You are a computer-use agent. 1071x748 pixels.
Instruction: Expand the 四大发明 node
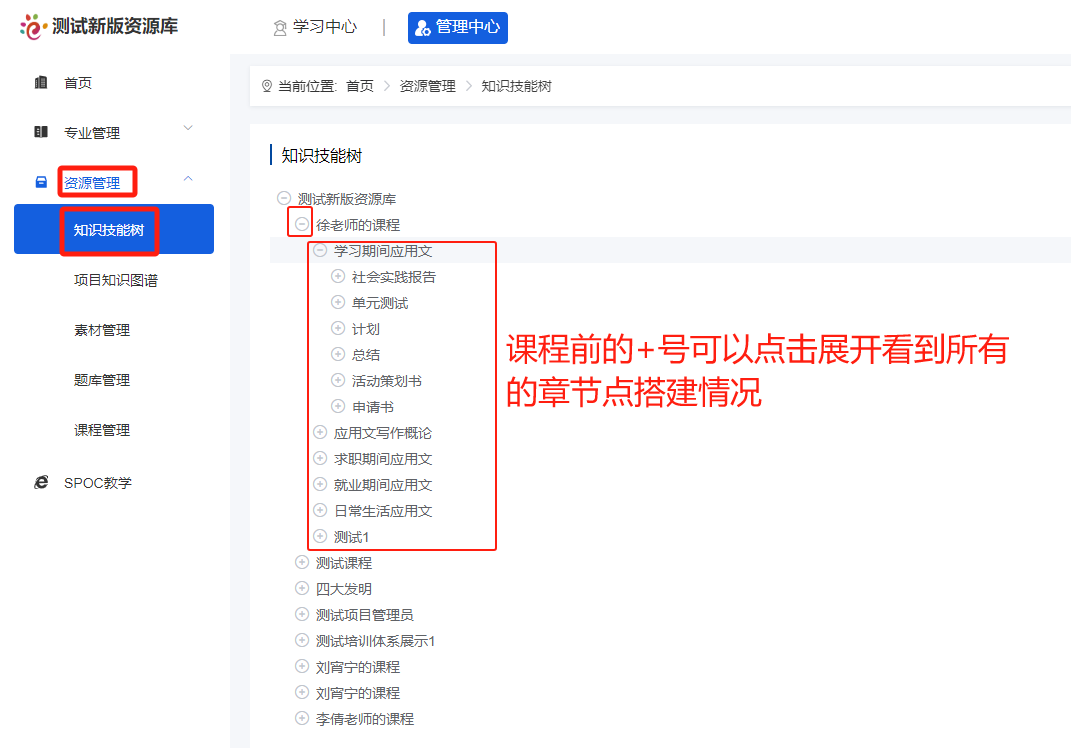coord(301,587)
